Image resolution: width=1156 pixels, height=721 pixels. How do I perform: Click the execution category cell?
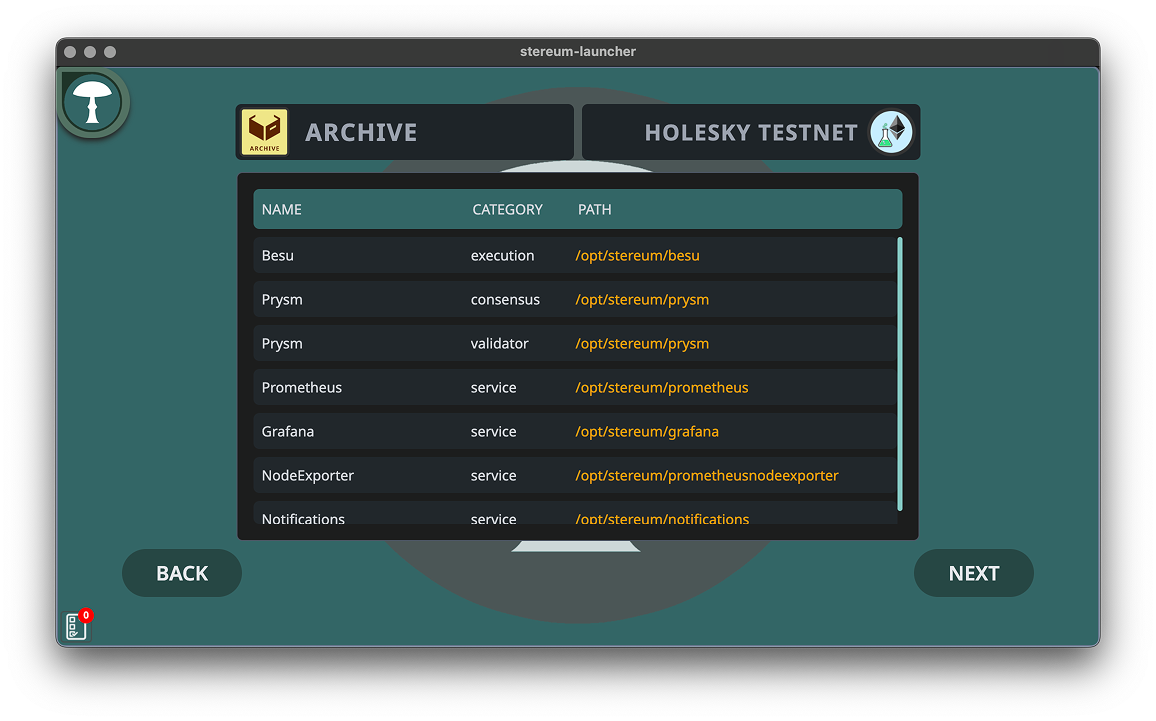[x=502, y=255]
